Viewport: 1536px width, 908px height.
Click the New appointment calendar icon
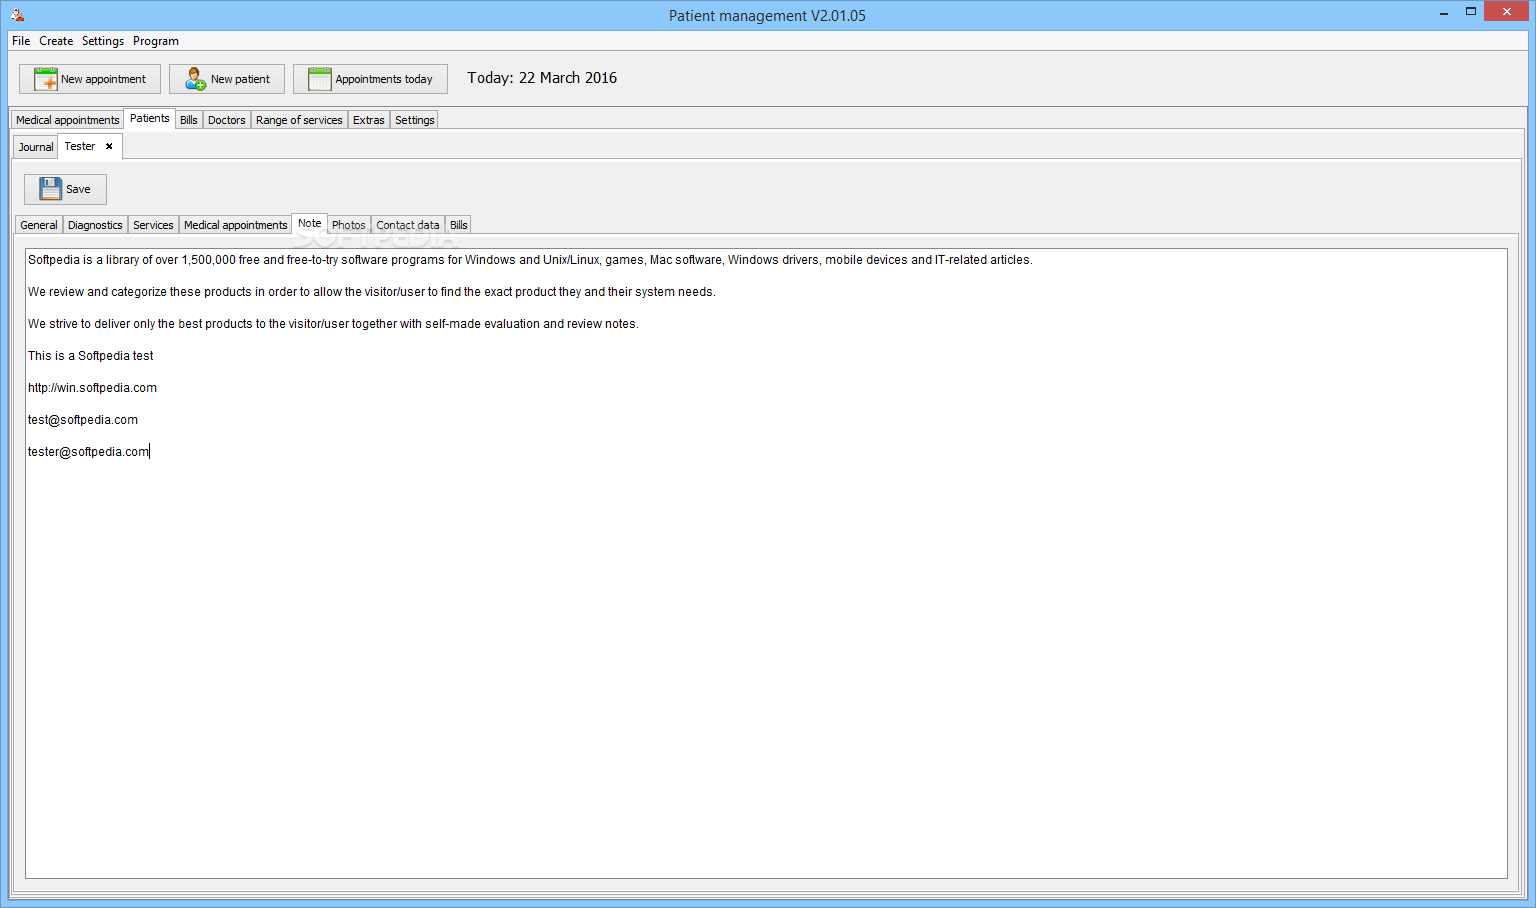[x=46, y=79]
